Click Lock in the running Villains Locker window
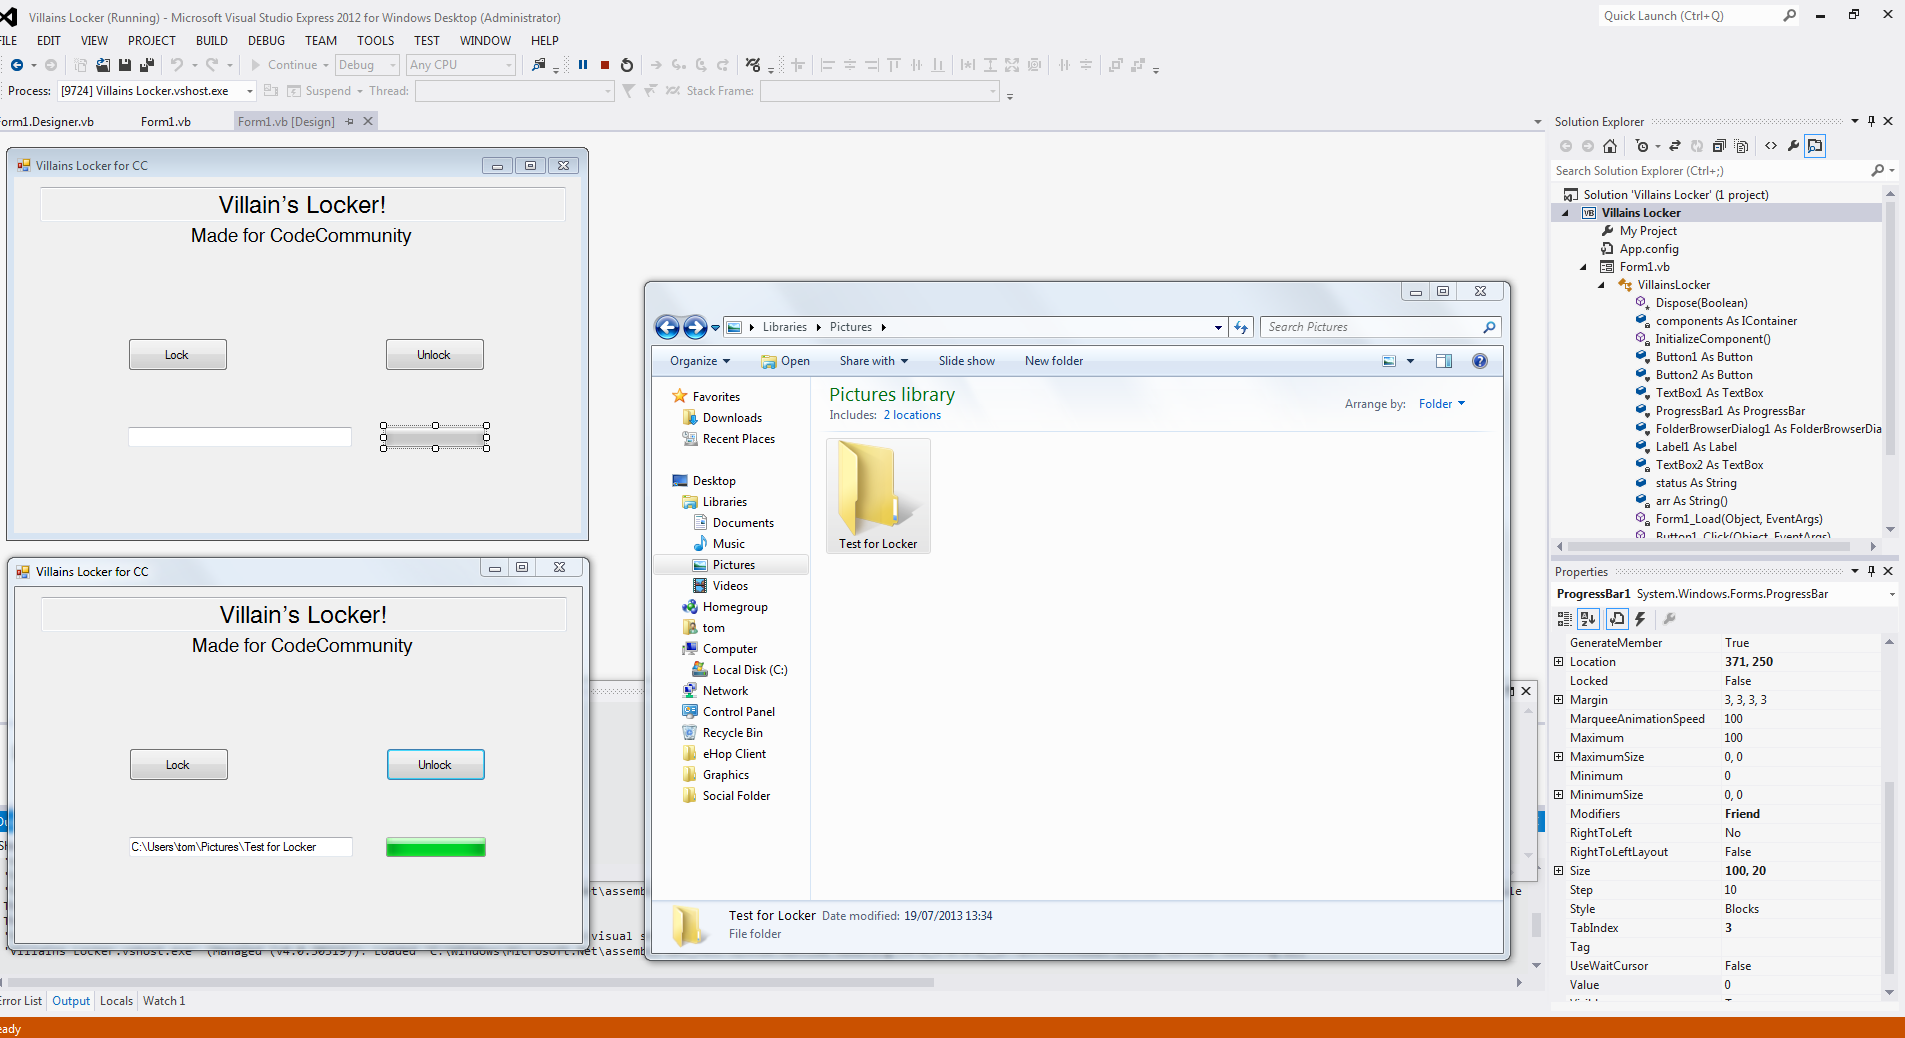This screenshot has height=1038, width=1905. coord(178,765)
